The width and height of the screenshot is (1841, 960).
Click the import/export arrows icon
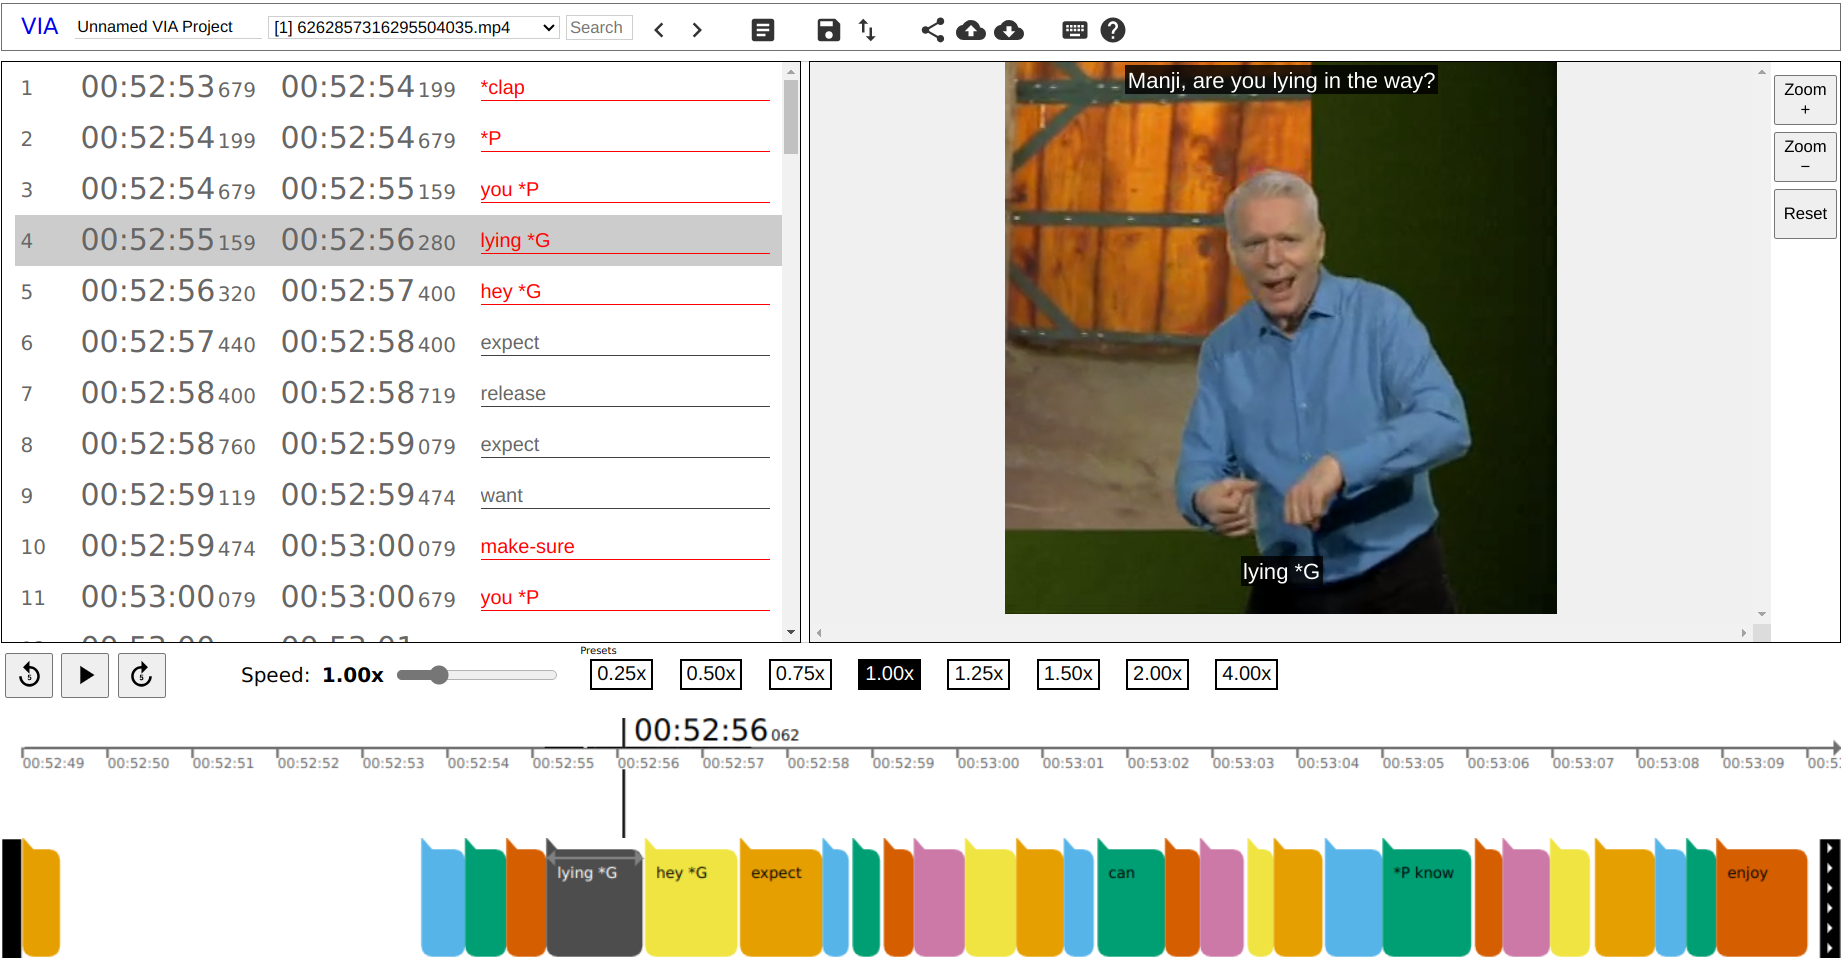(x=867, y=30)
